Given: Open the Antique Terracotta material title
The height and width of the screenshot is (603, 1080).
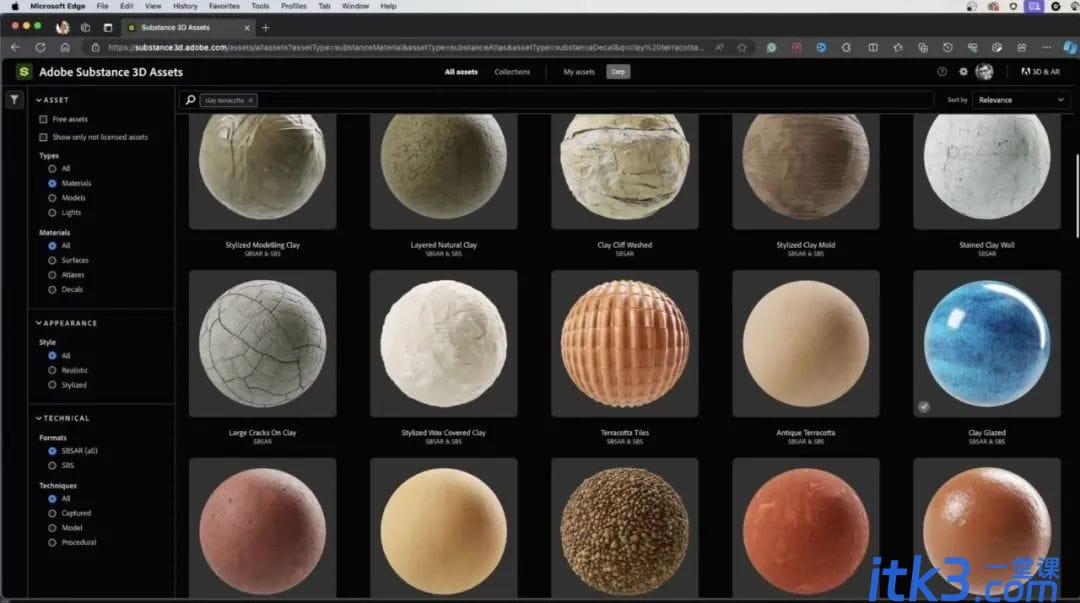Looking at the screenshot, I should click(806, 433).
